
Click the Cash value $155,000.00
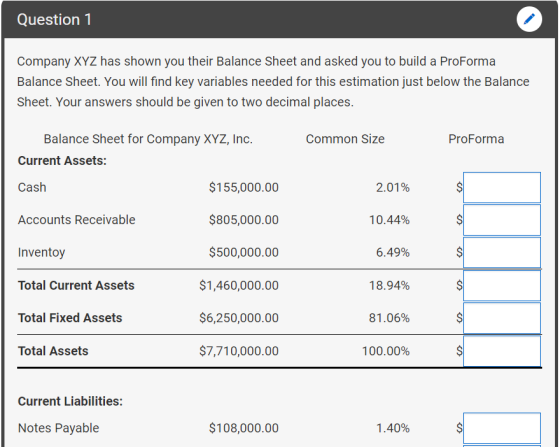pyautogui.click(x=244, y=187)
